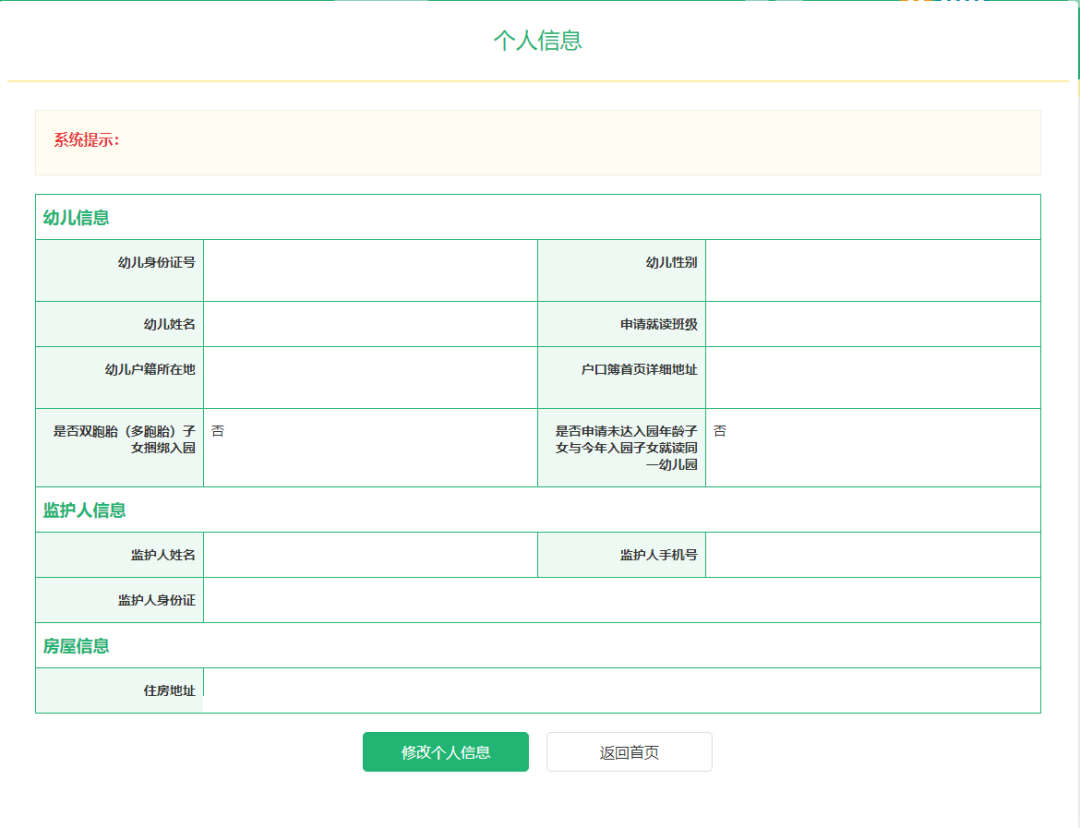Click the empty 幼儿姓名 value cell
This screenshot has height=828, width=1080.
370,324
